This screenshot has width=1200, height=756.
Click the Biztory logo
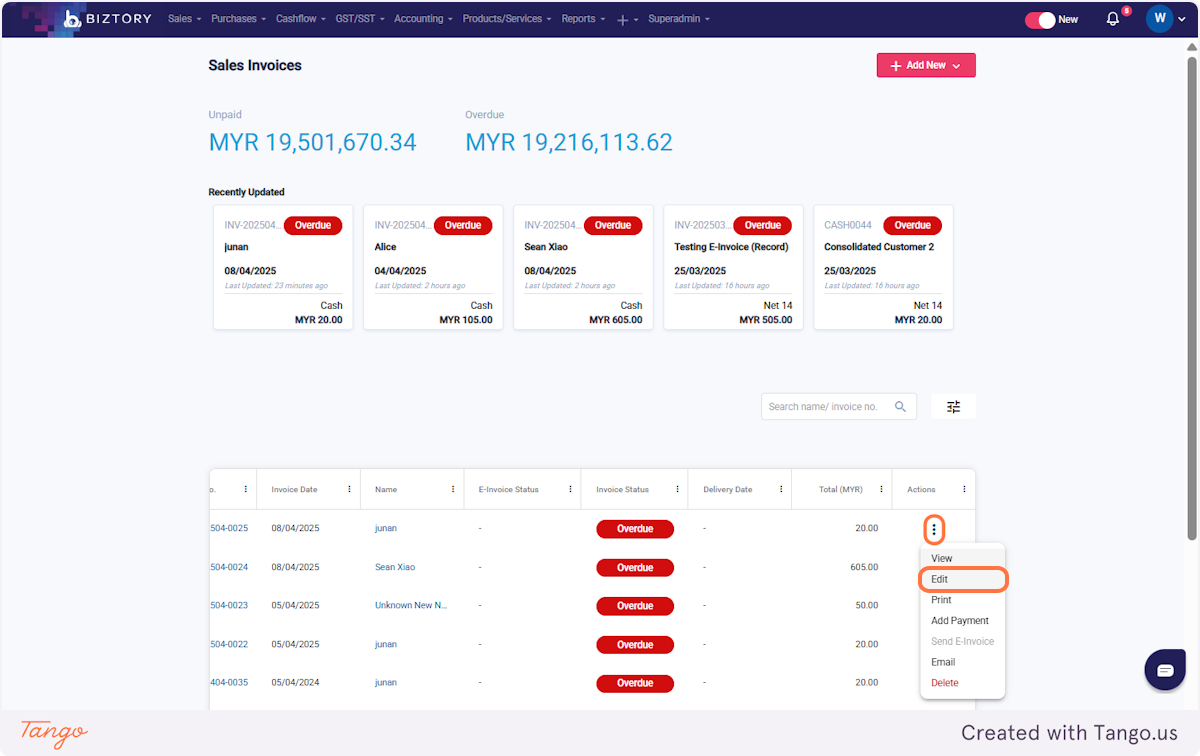[107, 19]
